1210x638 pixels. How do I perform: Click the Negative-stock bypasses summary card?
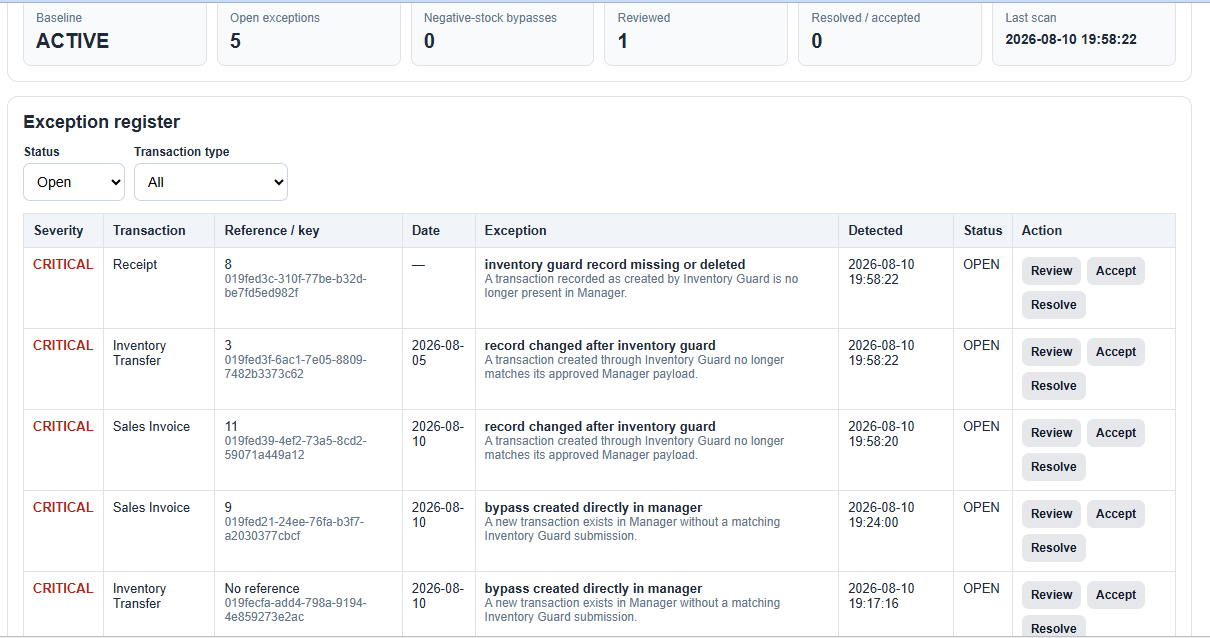(x=502, y=33)
